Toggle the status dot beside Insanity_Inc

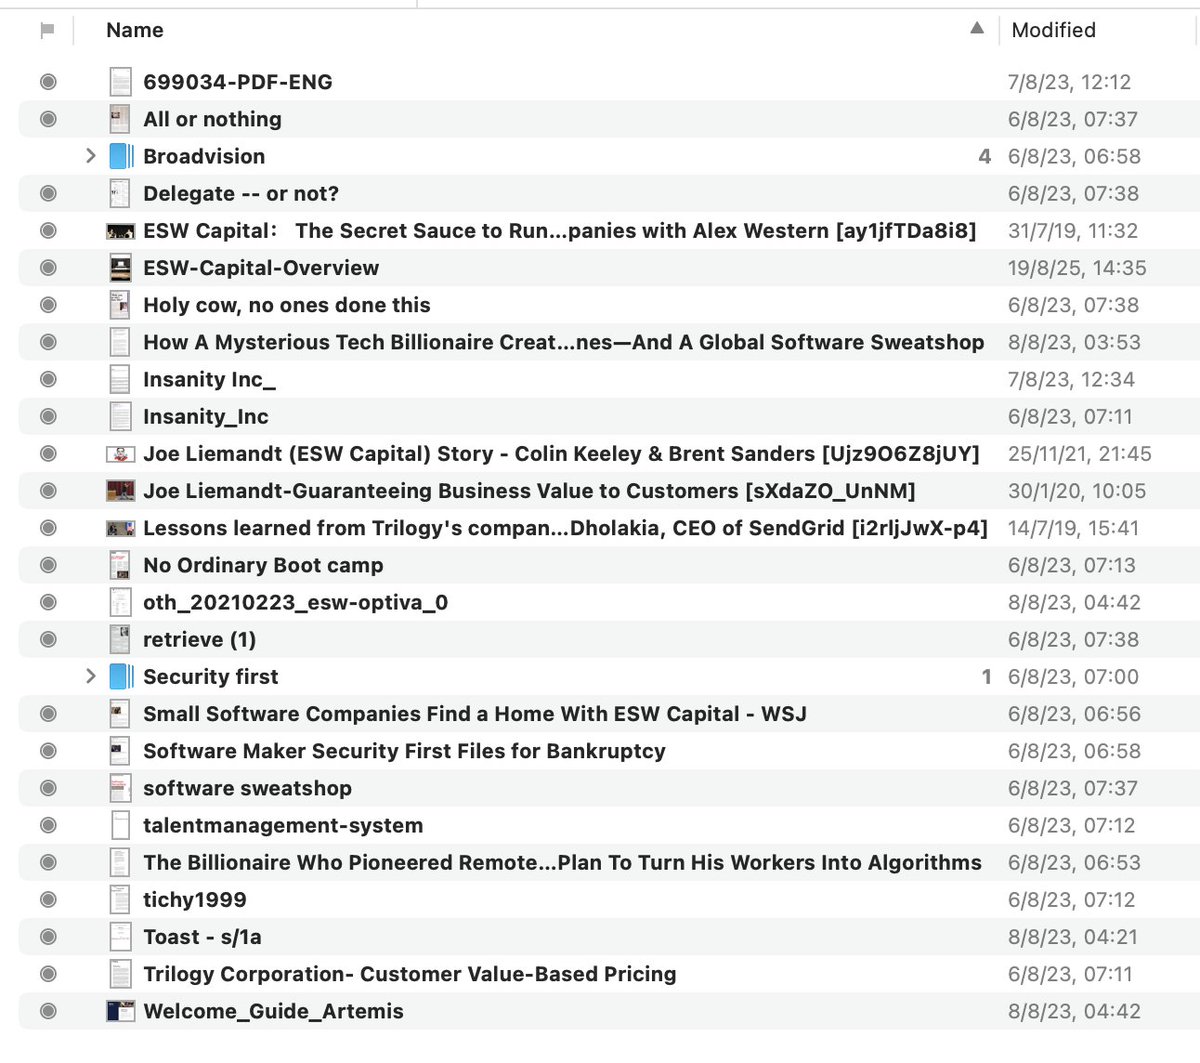pos(48,416)
